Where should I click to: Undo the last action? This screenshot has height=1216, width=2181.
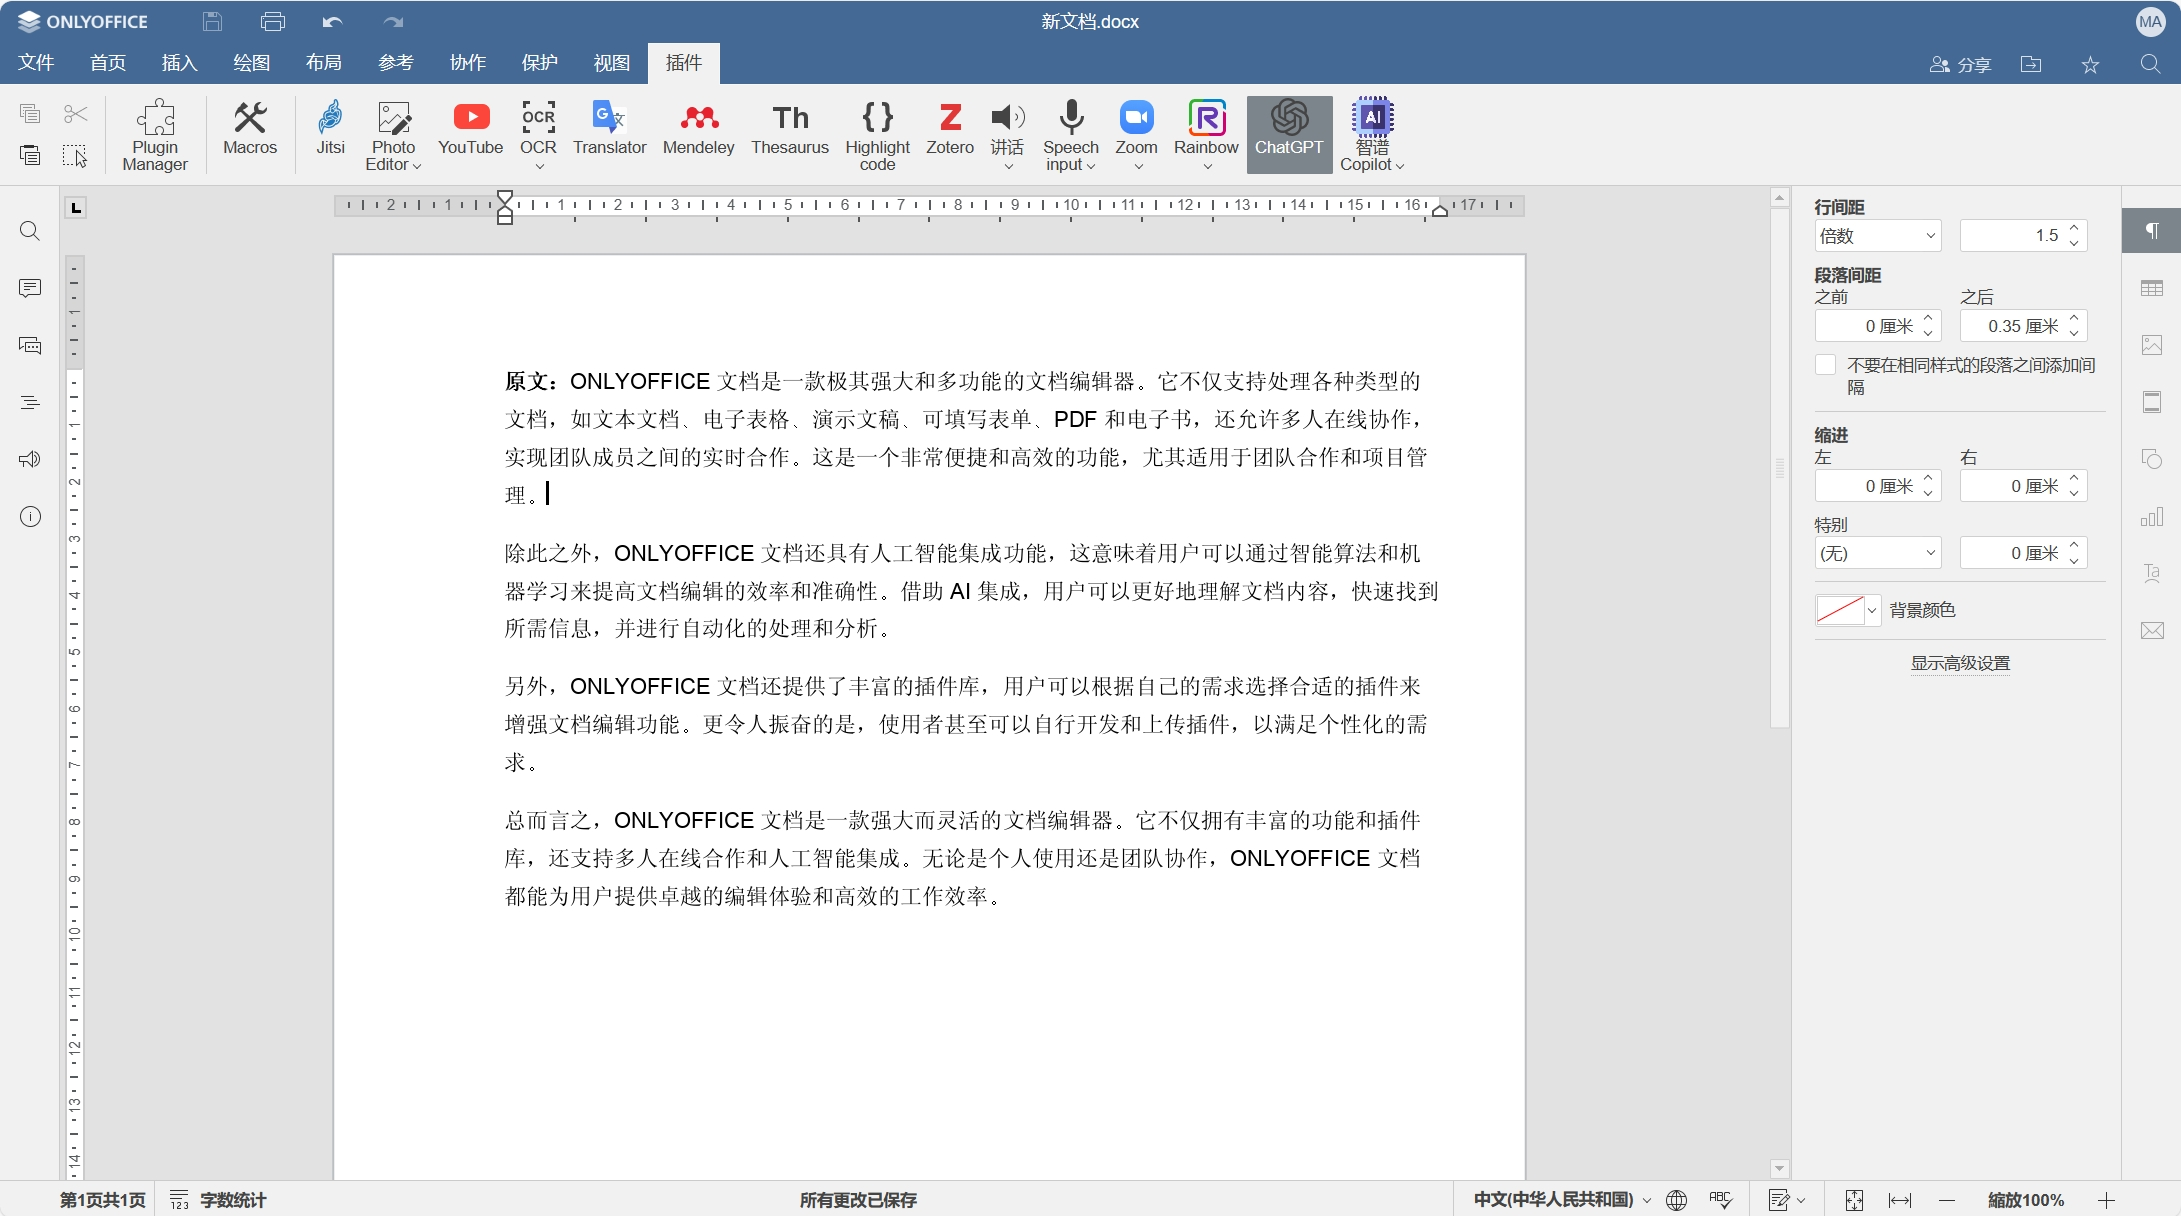coord(333,21)
